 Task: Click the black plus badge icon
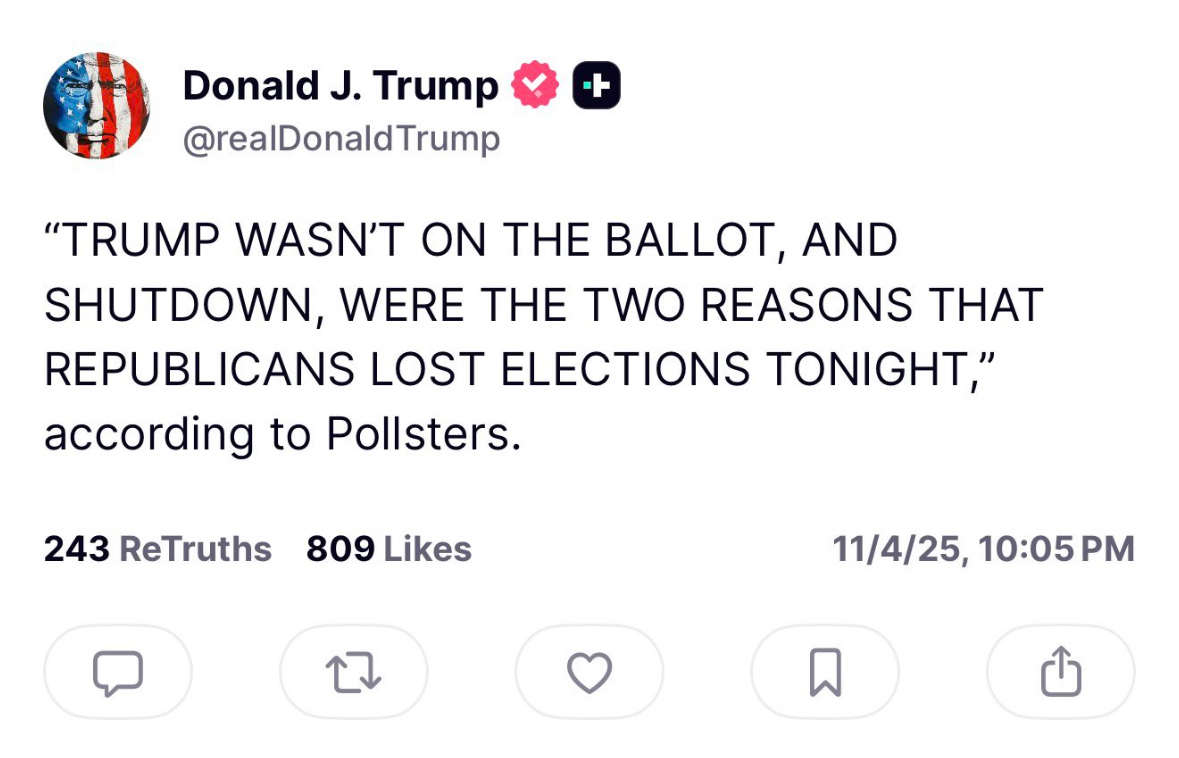point(596,86)
